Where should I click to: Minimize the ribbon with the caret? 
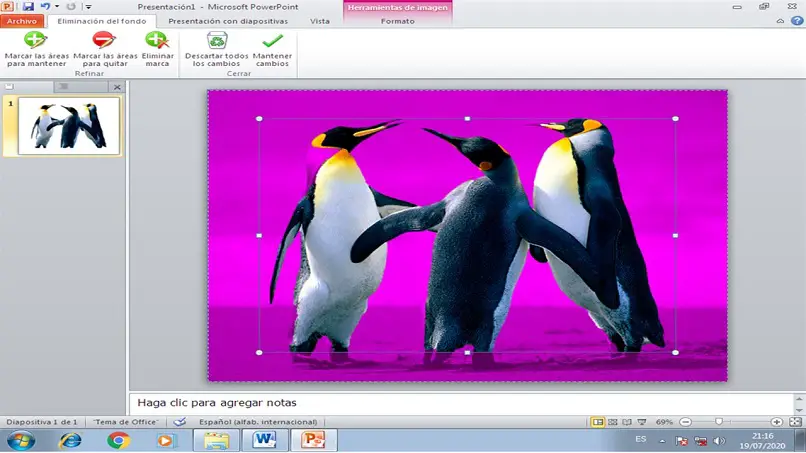(x=780, y=21)
